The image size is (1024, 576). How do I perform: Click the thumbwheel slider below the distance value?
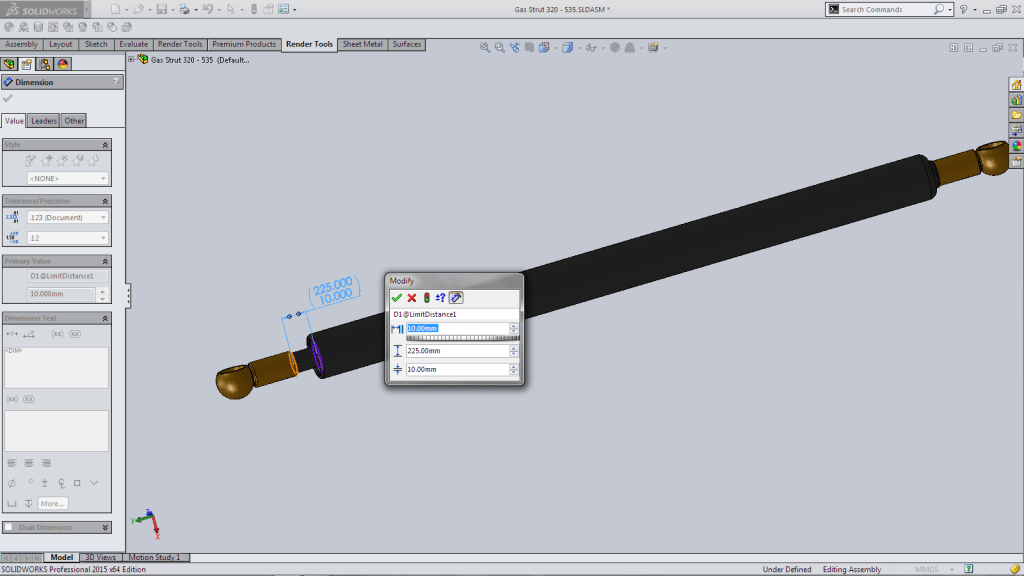(460, 338)
